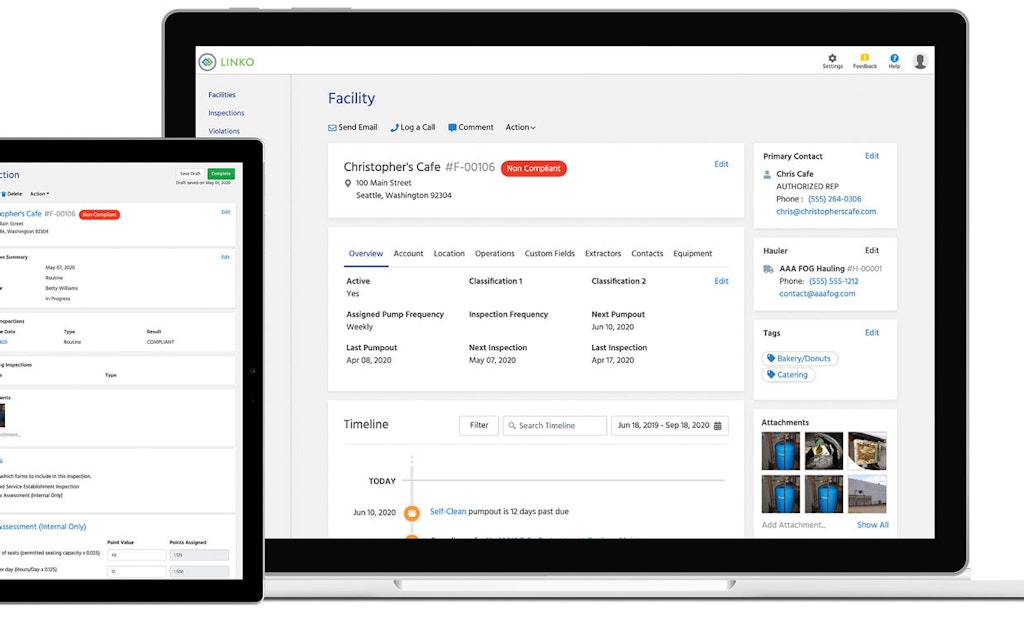The image size is (1024, 620).
Task: Open the top-row blue tank attachment thumbnail
Action: coord(780,451)
